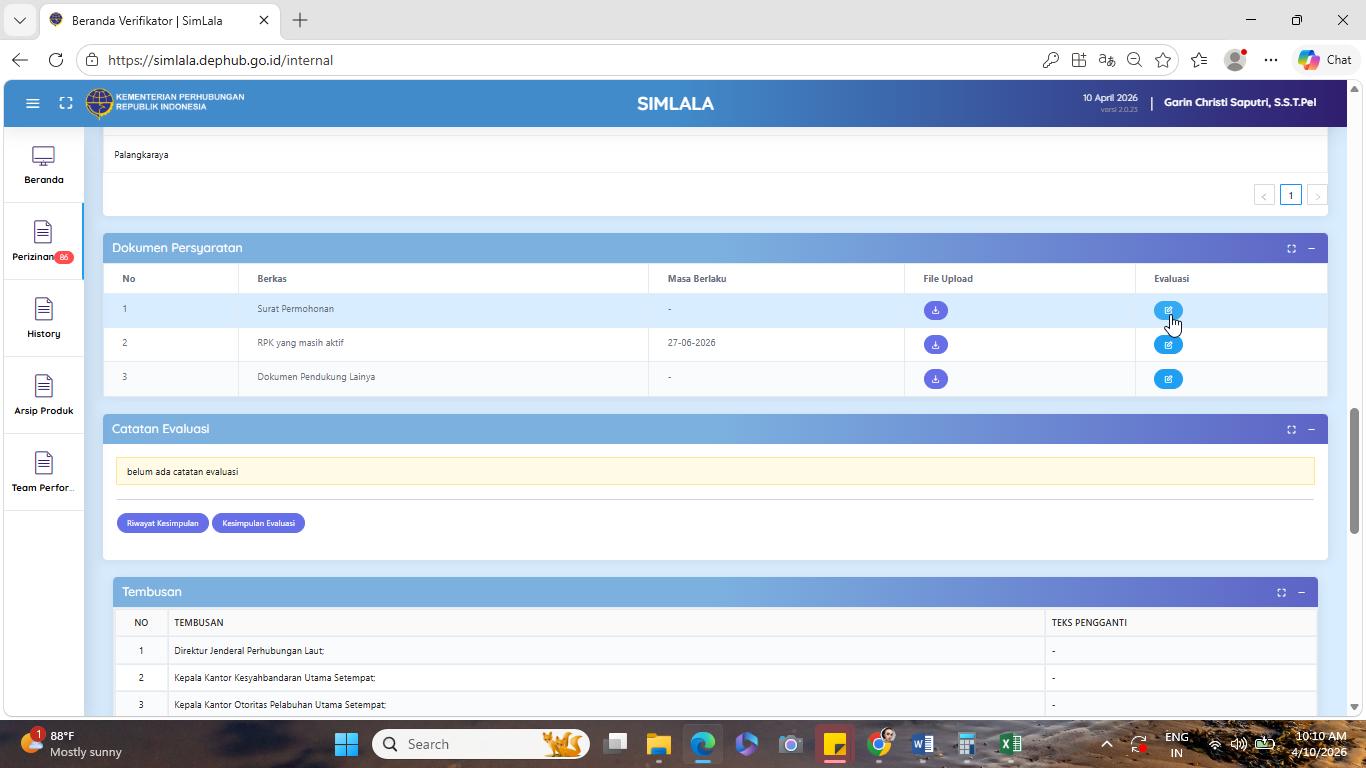This screenshot has height=768, width=1366.
Task: Open Copilot Chat button
Action: 1325,60
